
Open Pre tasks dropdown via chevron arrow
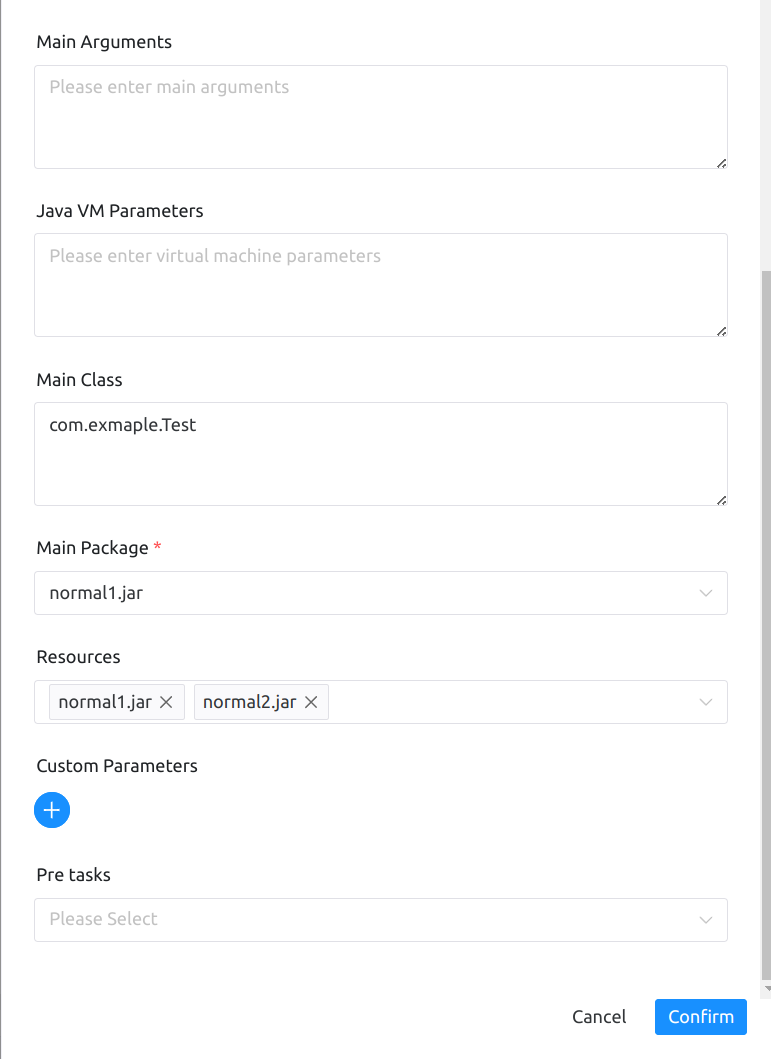[706, 919]
